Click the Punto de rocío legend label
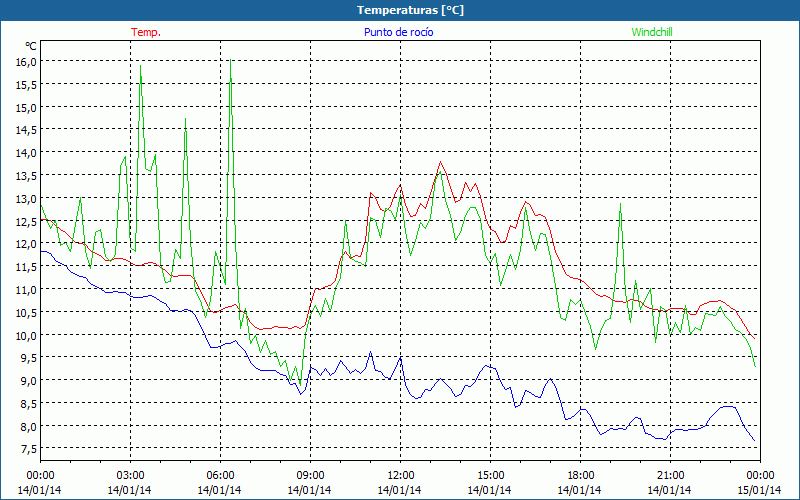This screenshot has height=500, width=800. coord(398,32)
